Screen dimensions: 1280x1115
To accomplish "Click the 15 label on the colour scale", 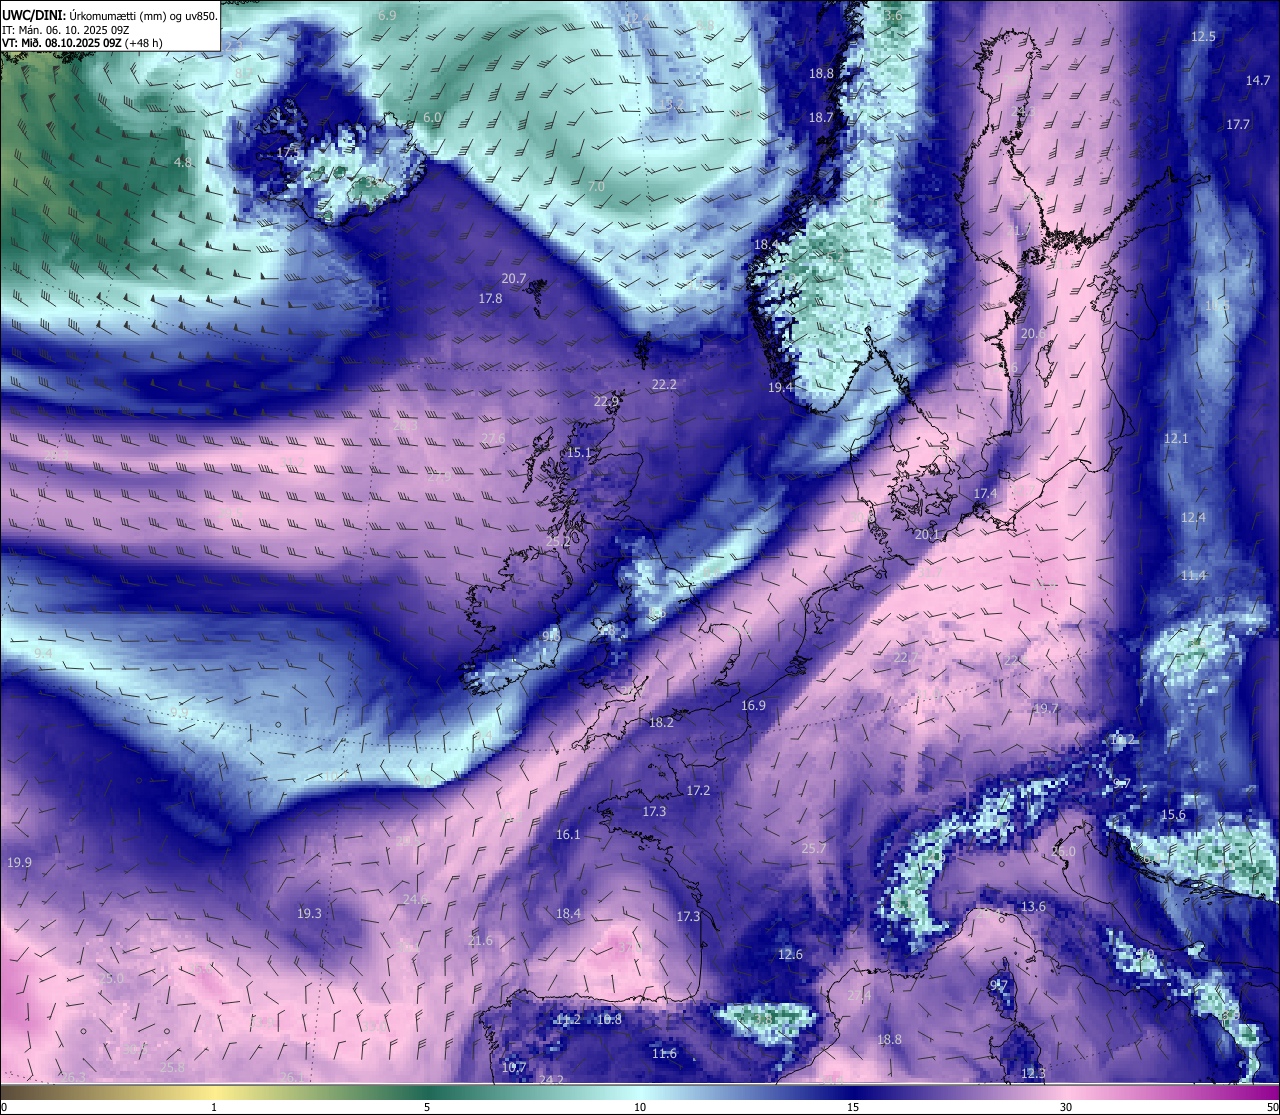I will coord(853,1107).
